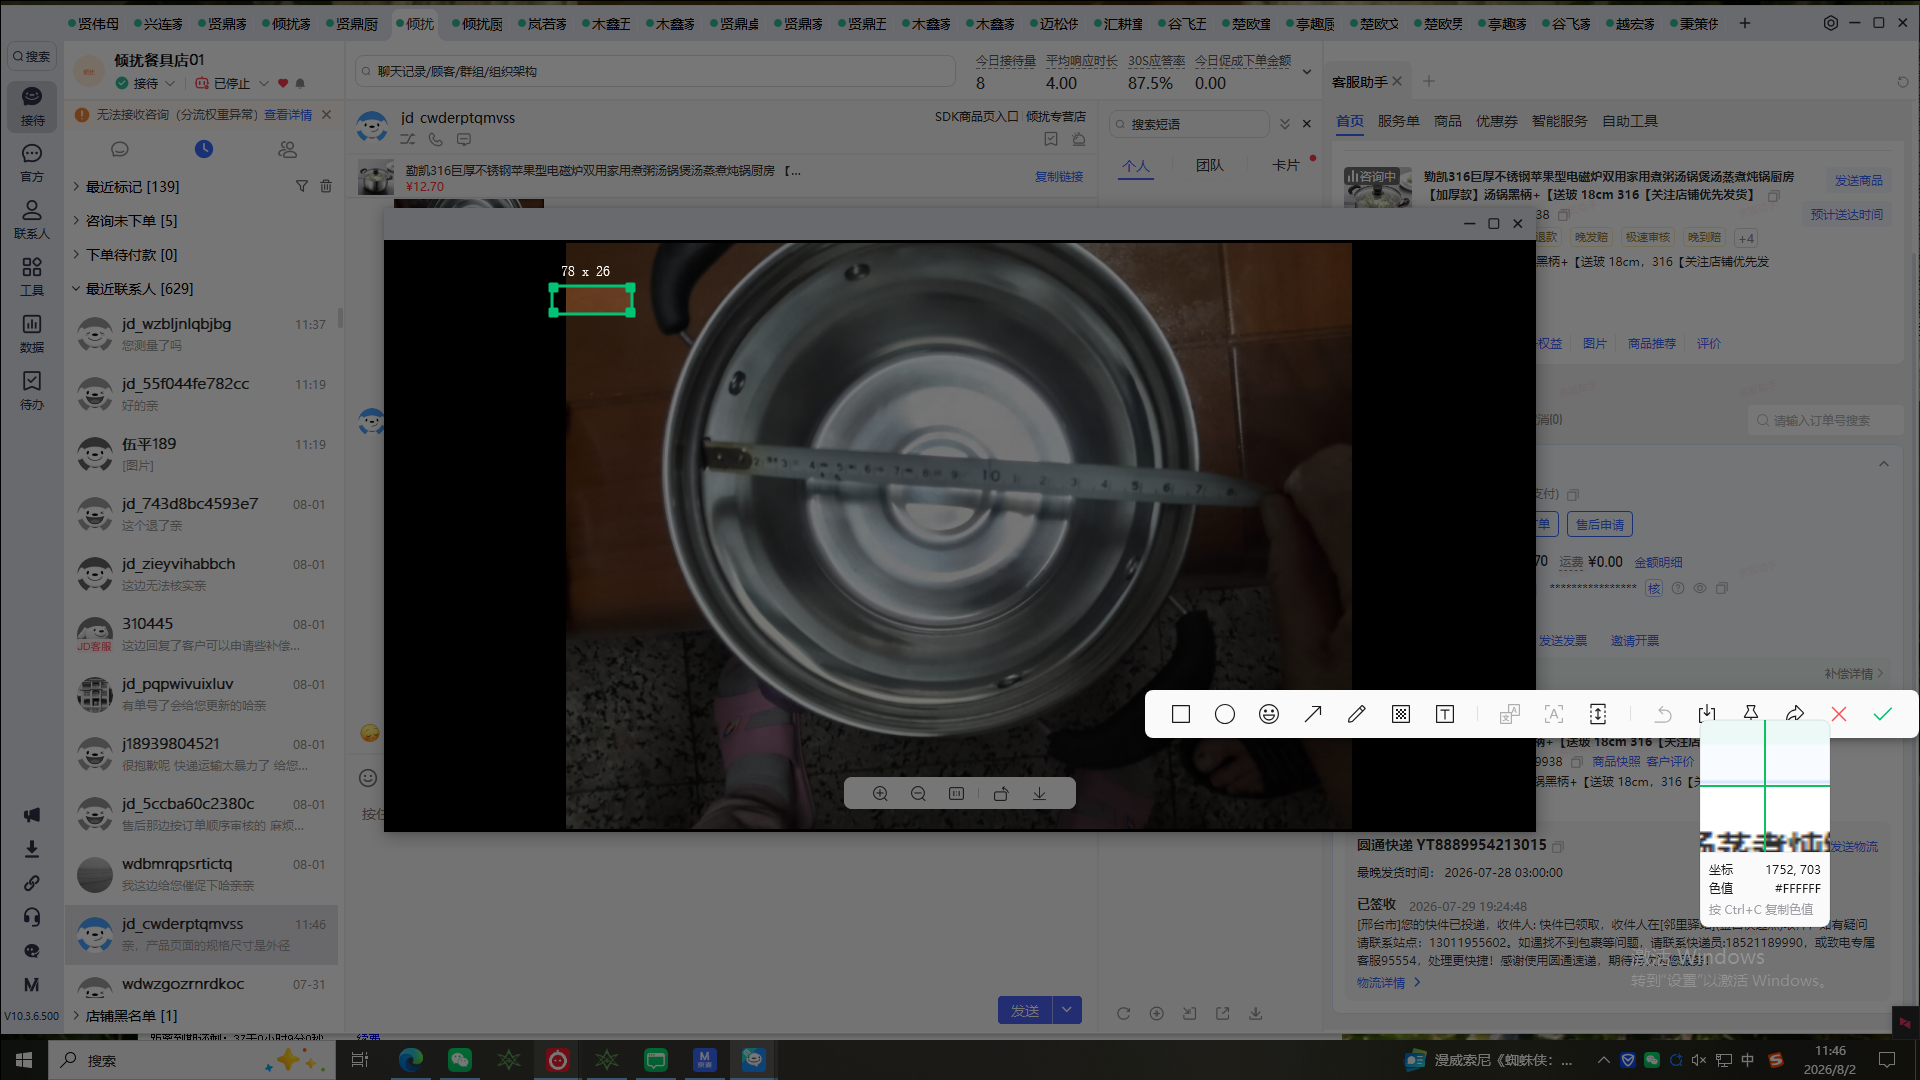Open 官方 in the left sidebar
Screen dimensions: 1920x1080
point(32,162)
